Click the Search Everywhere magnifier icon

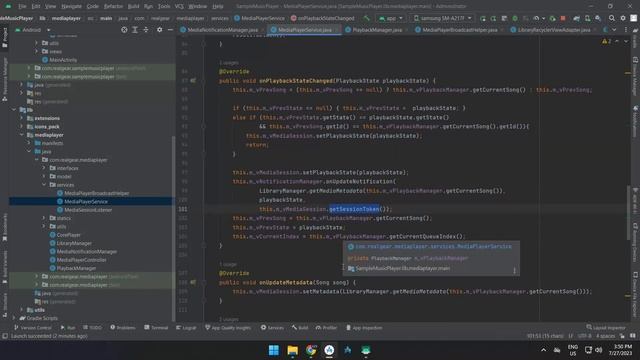611,18
